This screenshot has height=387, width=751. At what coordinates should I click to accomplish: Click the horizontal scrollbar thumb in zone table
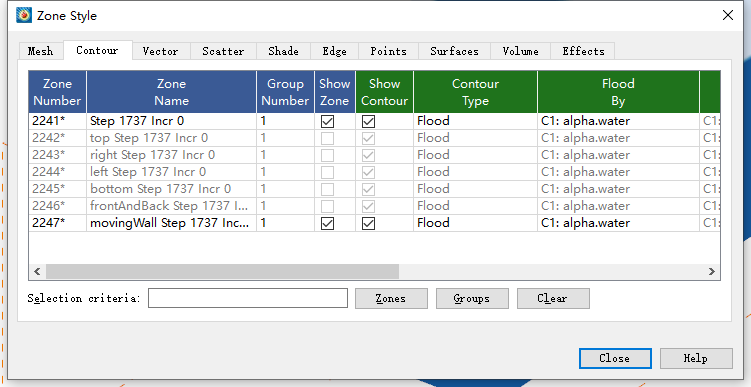(222, 272)
